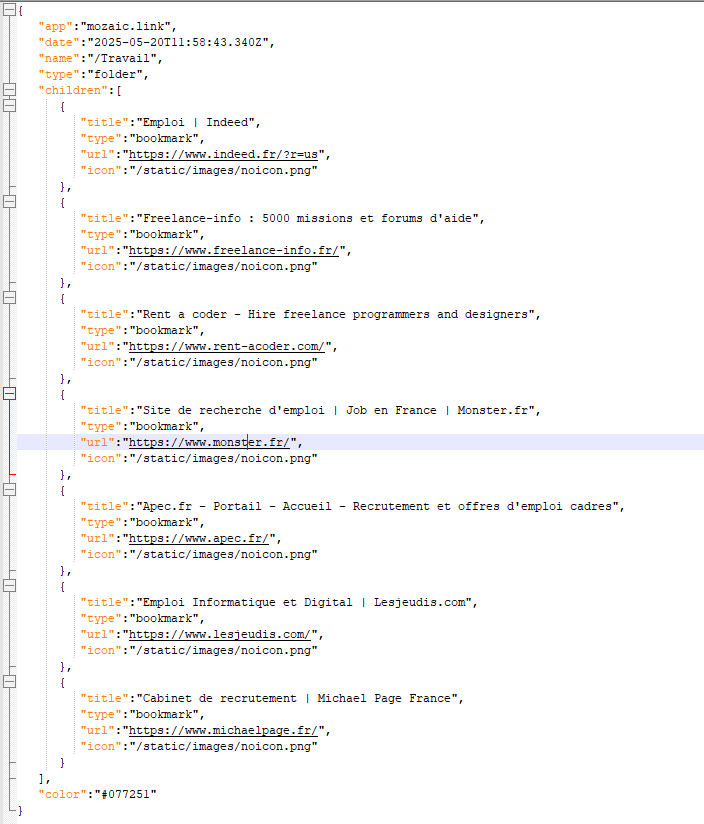Click "bookmark" type value in Lesjeudis block
The image size is (704, 824).
point(164,619)
